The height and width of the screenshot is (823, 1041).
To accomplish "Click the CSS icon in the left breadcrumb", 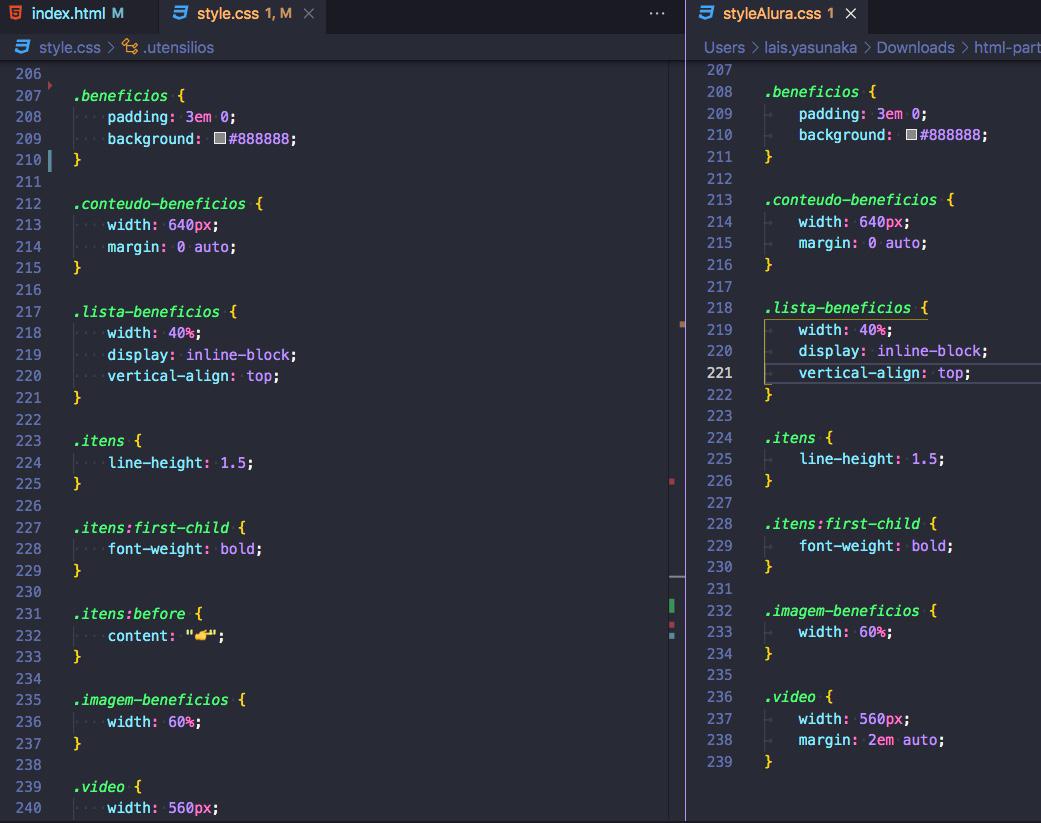I will pos(23,46).
